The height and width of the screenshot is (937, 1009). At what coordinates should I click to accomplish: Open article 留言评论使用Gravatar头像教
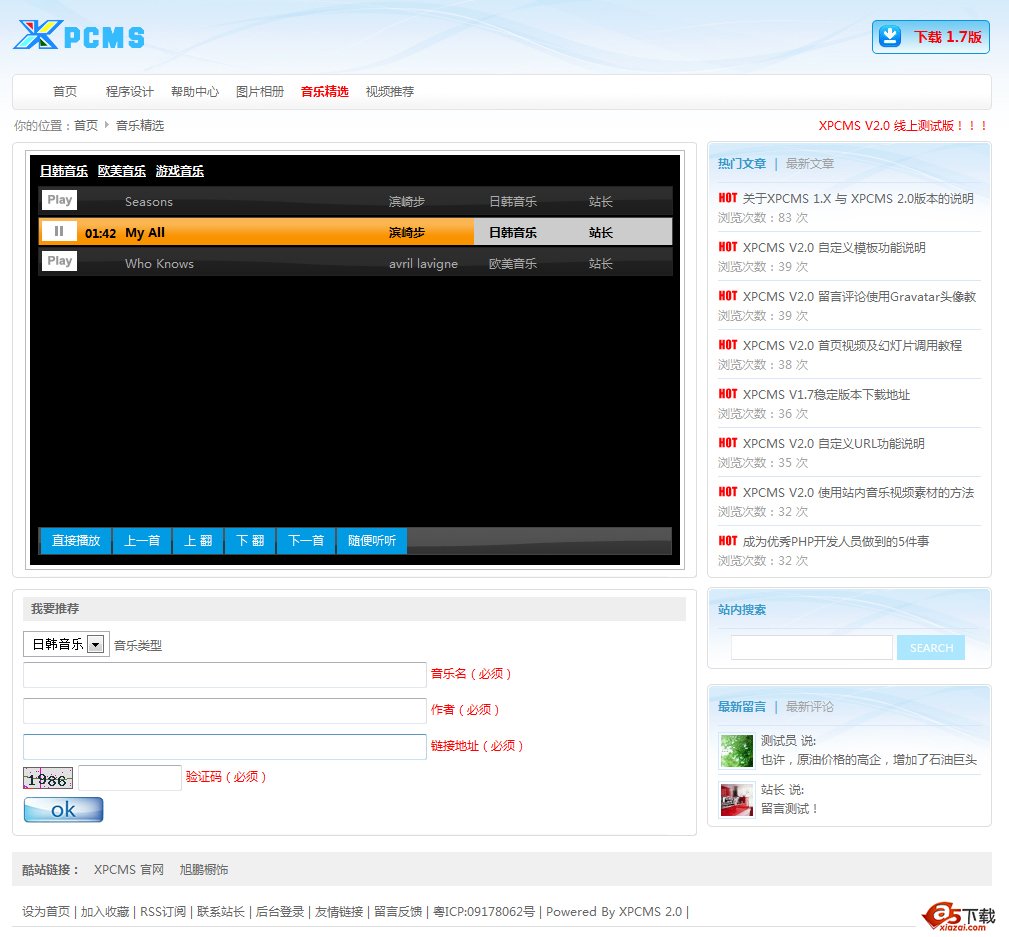pyautogui.click(x=860, y=296)
